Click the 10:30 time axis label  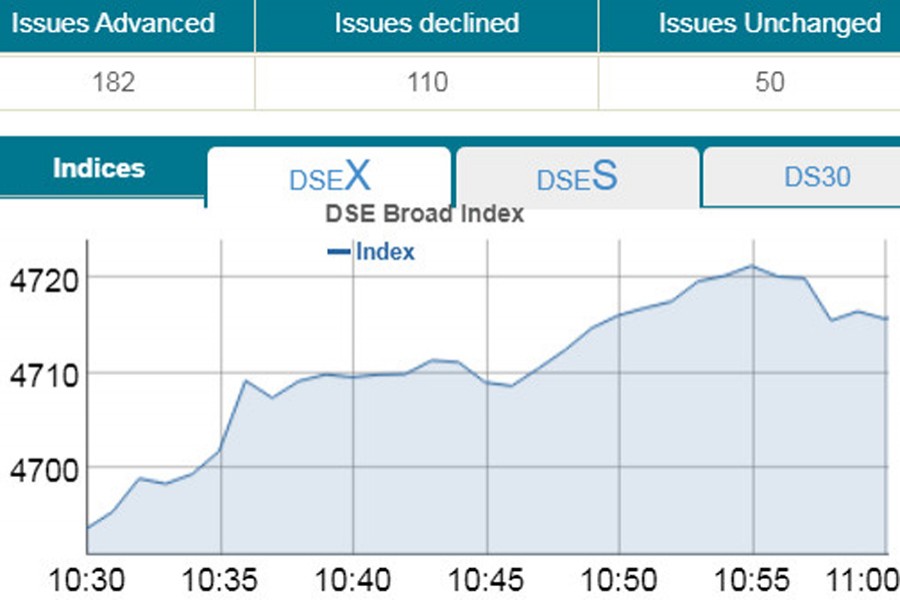pos(87,580)
